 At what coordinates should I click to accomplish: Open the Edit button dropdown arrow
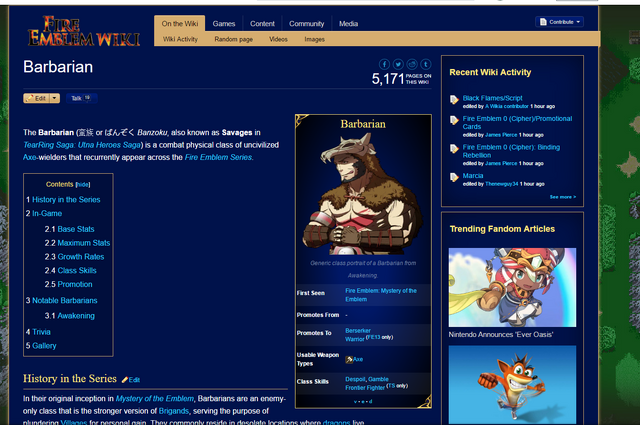point(55,98)
